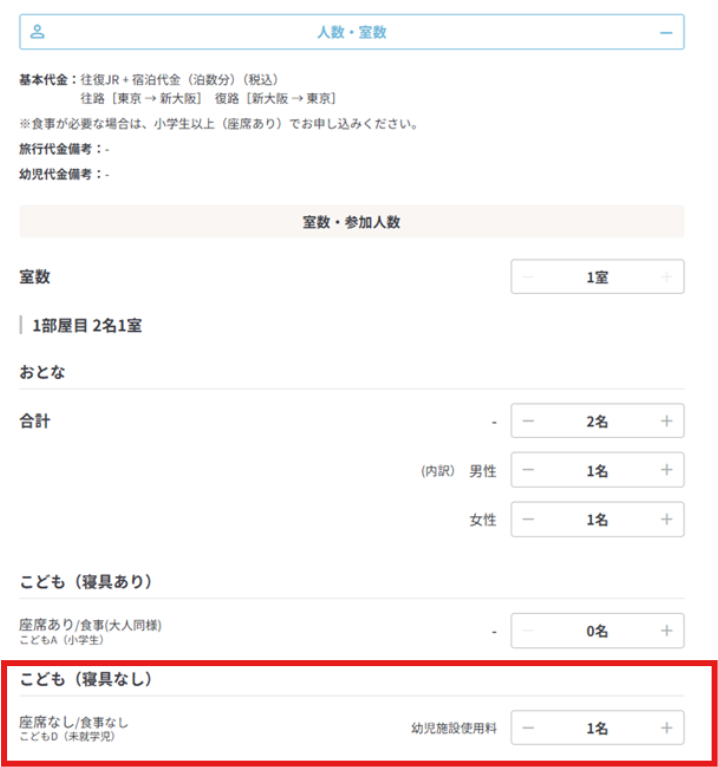Click the 合計 value field showing 2名
The width and height of the screenshot is (718, 767).
pos(597,421)
